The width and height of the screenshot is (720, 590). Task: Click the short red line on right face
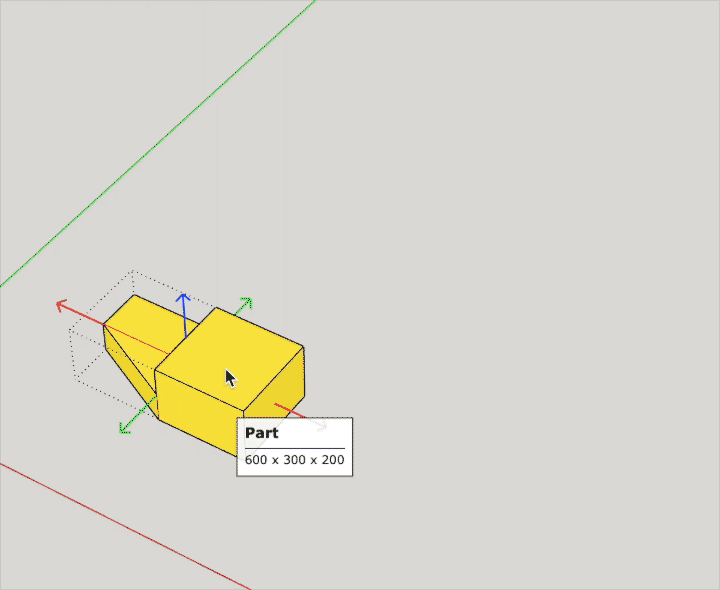(290, 411)
